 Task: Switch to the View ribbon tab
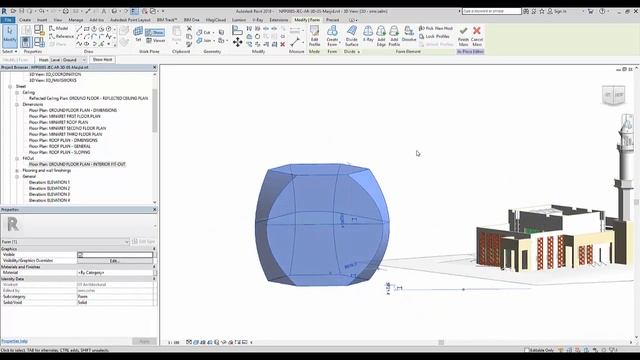click(x=58, y=20)
